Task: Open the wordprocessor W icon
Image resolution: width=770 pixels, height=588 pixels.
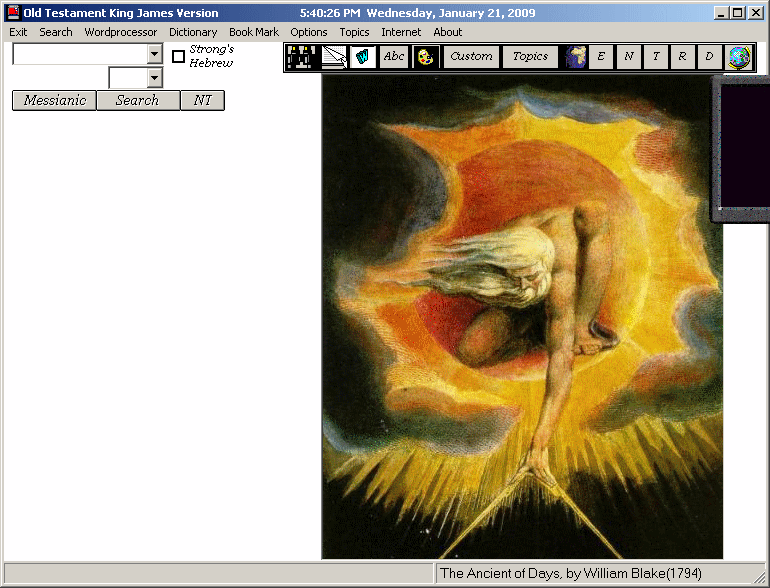Action: [x=363, y=57]
